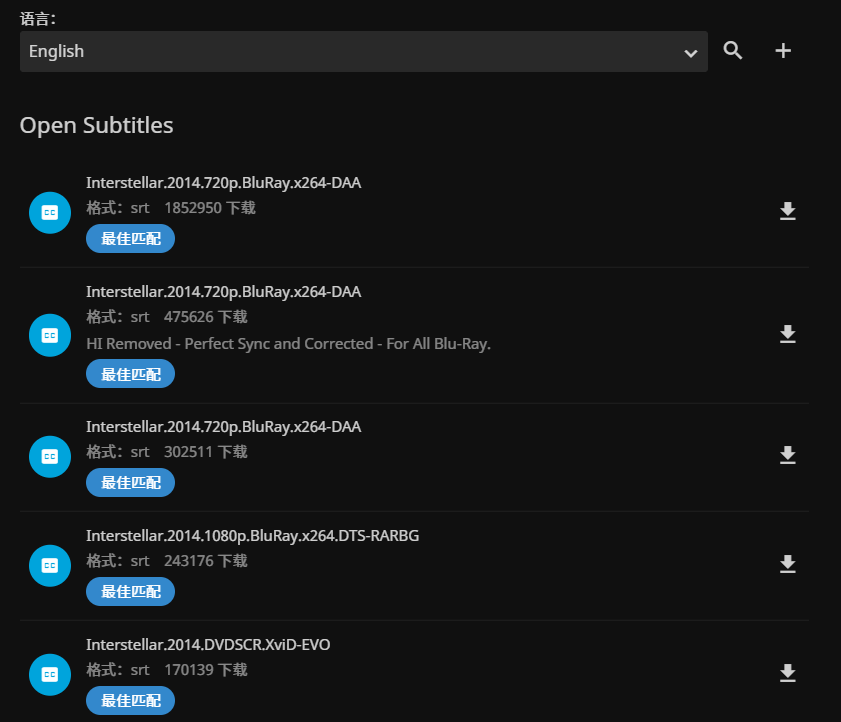The width and height of the screenshot is (841, 722).
Task: Download the 1852950-downloads Interstellar subtitle
Action: tap(788, 211)
